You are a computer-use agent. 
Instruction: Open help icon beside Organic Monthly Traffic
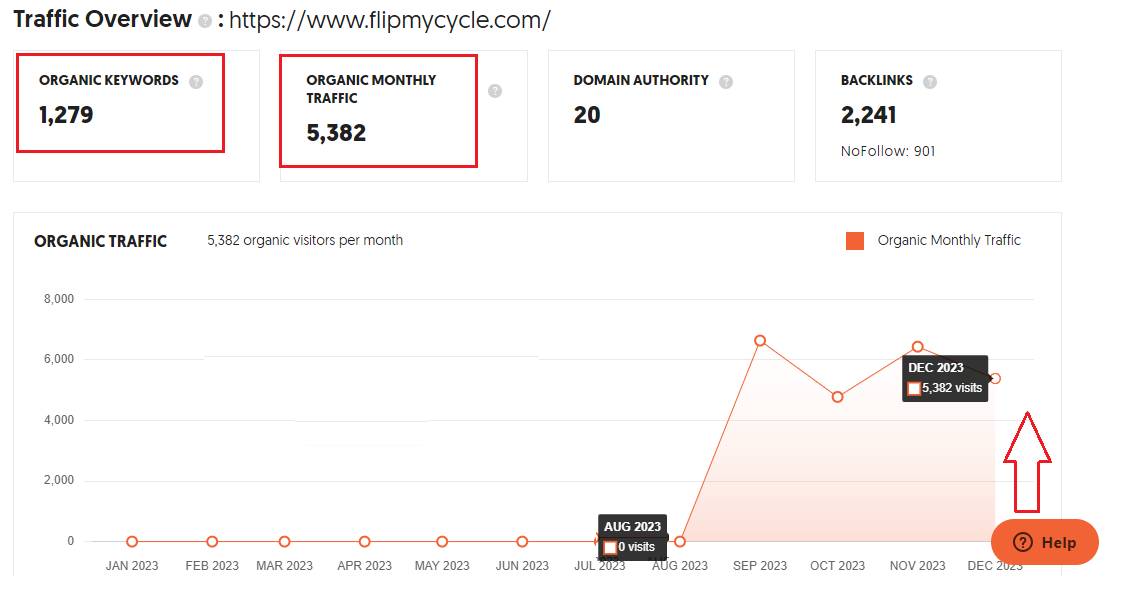coord(495,91)
